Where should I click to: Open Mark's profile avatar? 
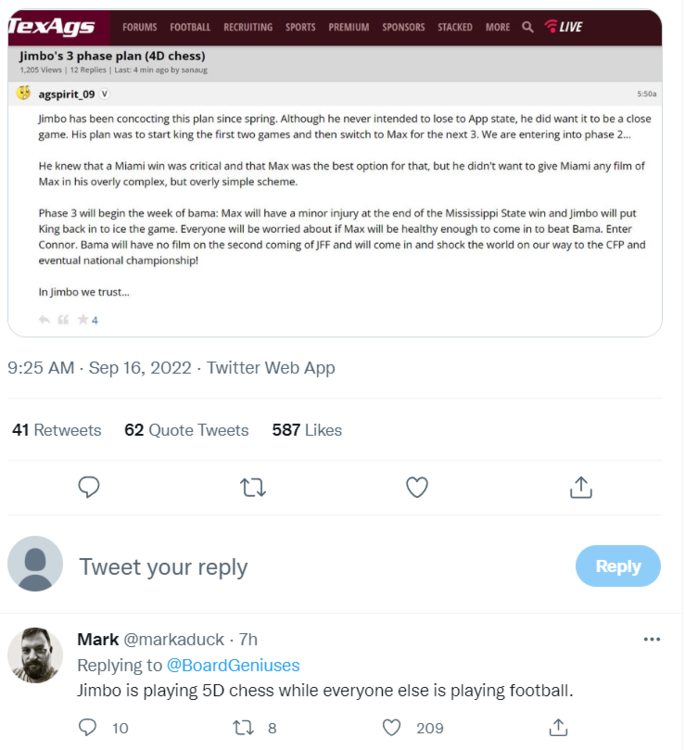[x=36, y=655]
